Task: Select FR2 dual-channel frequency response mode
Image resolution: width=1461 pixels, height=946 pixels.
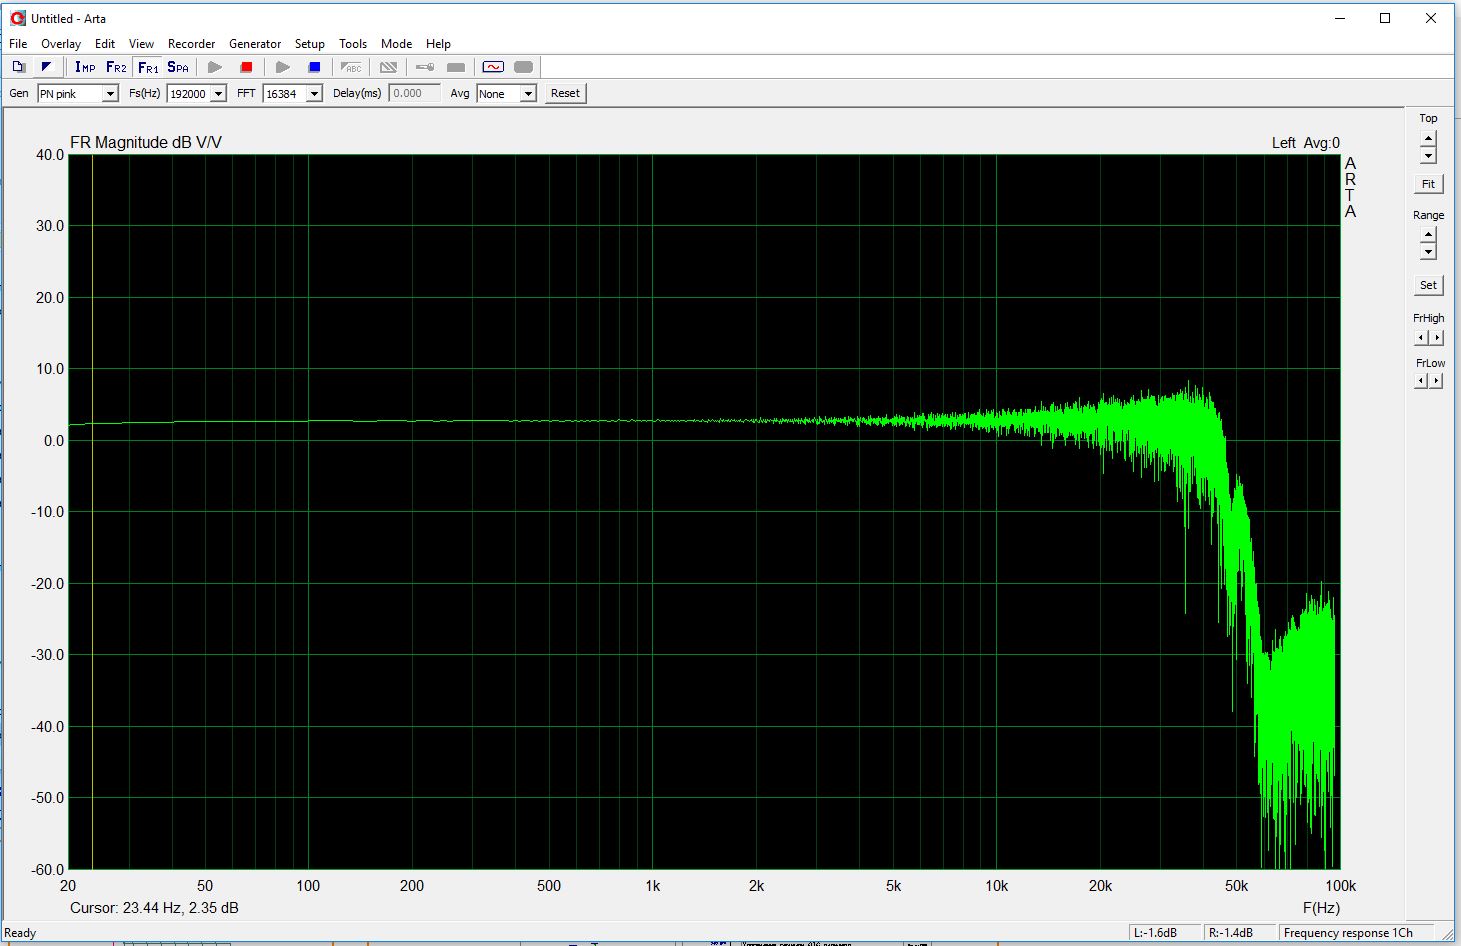Action: 116,67
